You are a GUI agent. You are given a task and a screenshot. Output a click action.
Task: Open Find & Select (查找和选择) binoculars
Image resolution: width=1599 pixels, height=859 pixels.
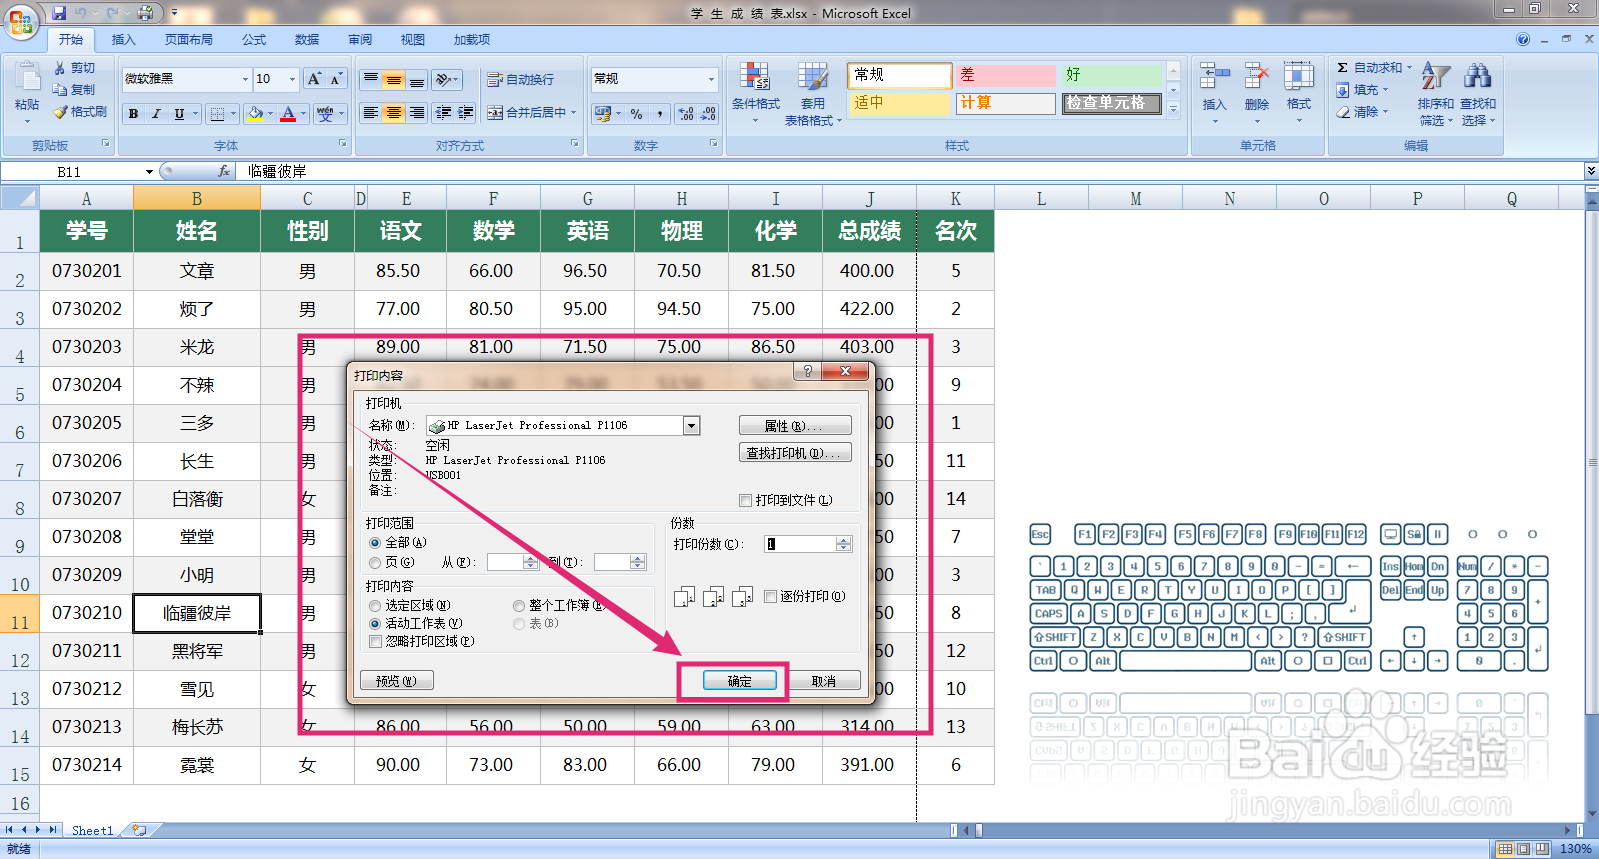1477,92
